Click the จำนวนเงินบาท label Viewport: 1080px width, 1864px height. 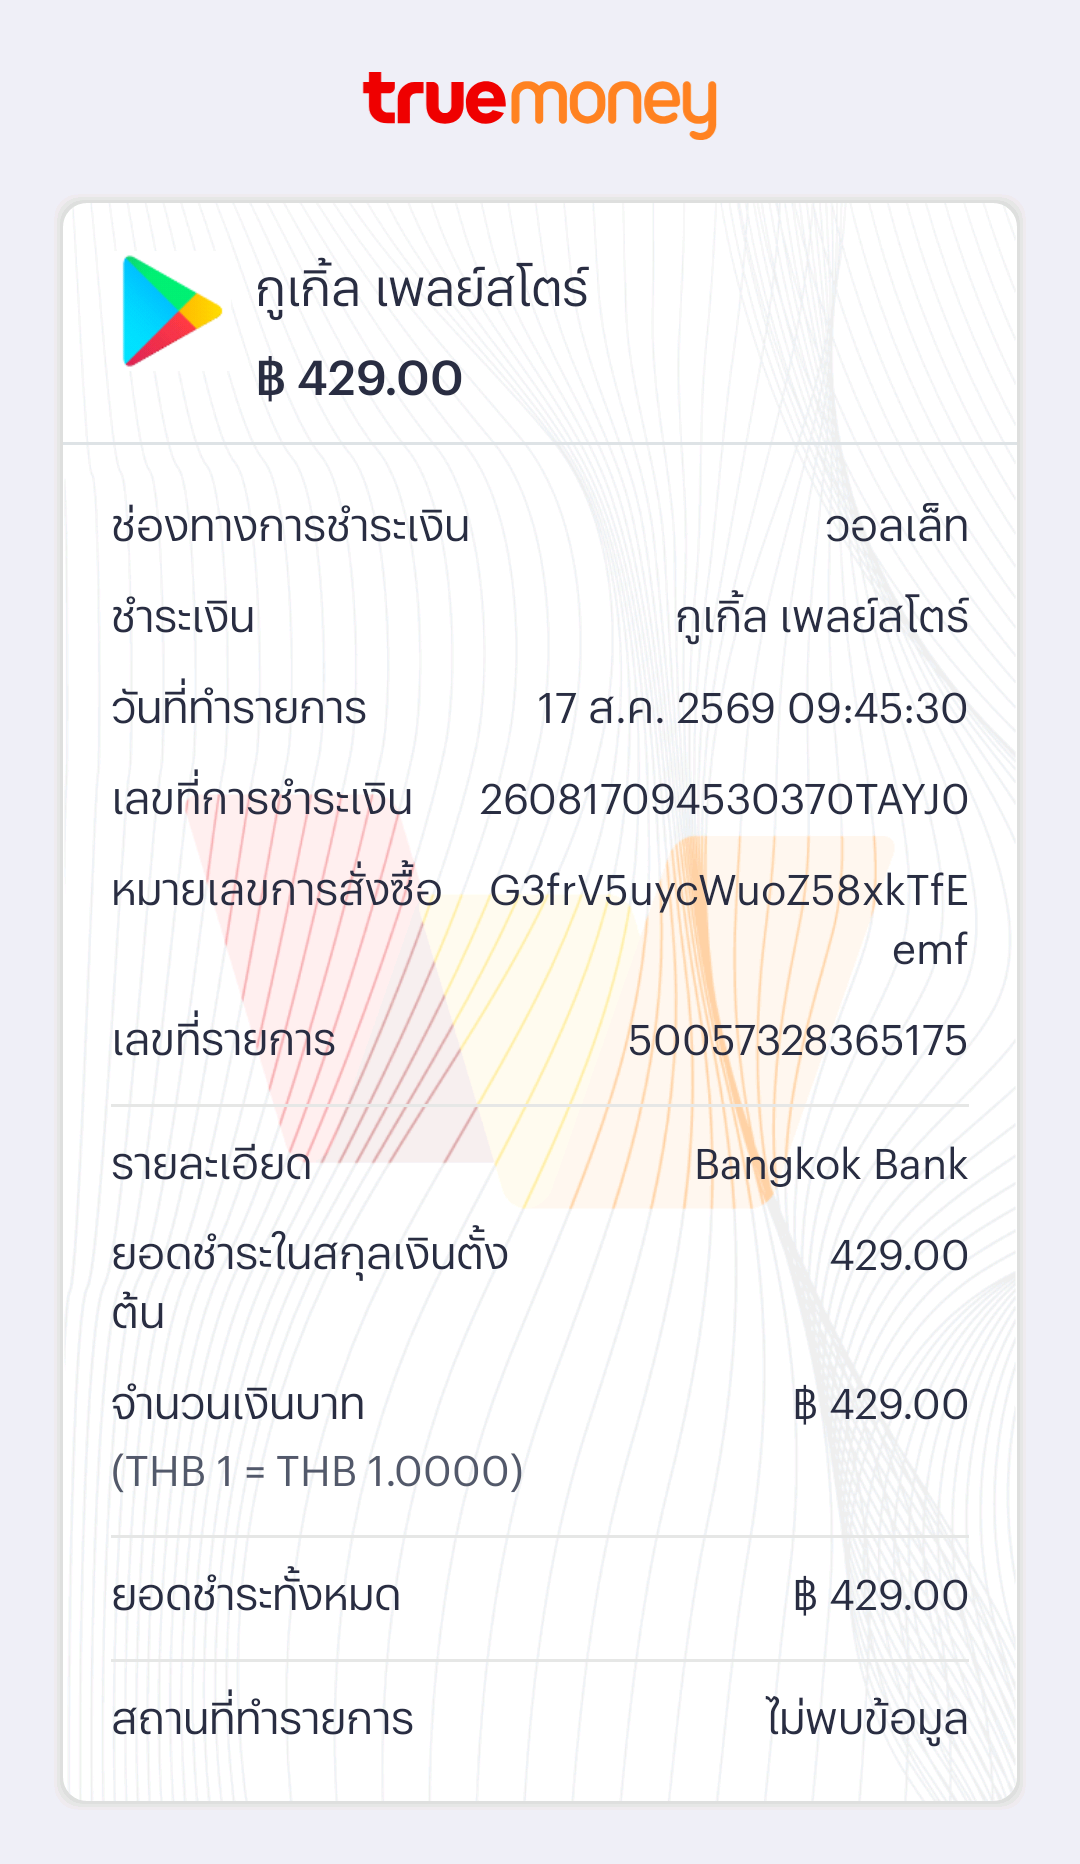click(238, 1405)
